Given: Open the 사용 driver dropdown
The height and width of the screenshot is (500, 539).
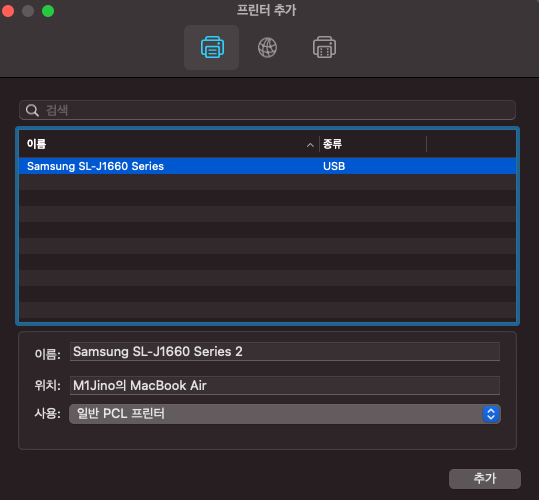Looking at the screenshot, I should [x=285, y=414].
